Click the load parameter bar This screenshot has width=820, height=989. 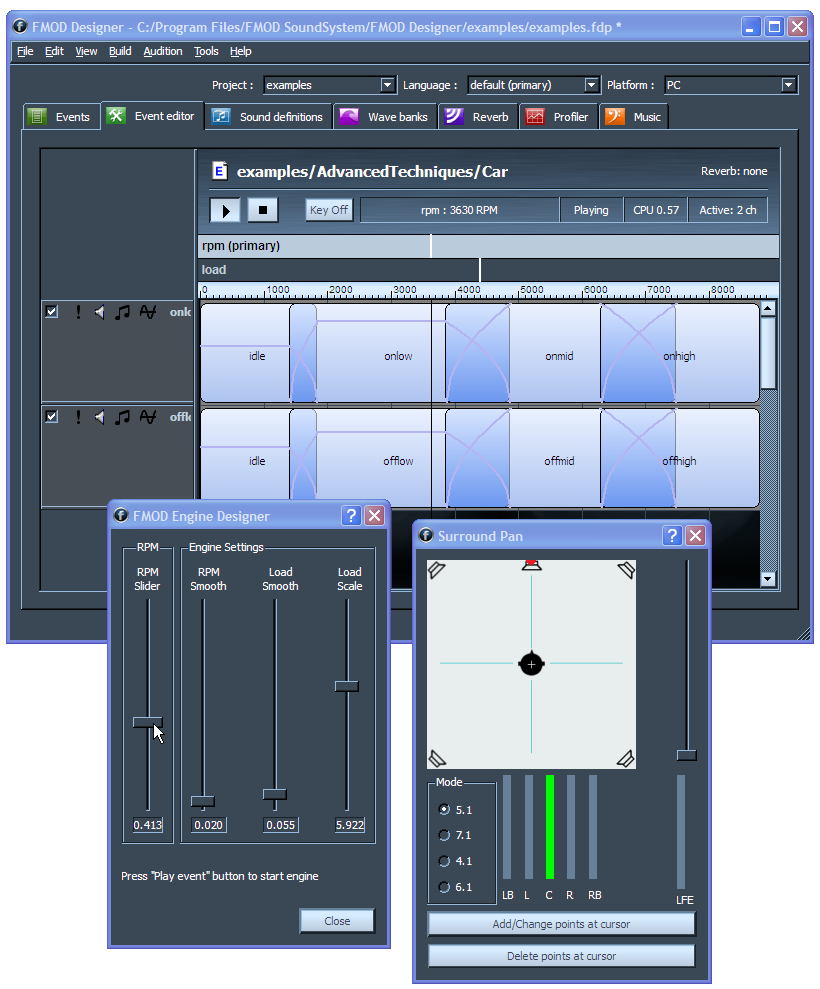pyautogui.click(x=488, y=270)
